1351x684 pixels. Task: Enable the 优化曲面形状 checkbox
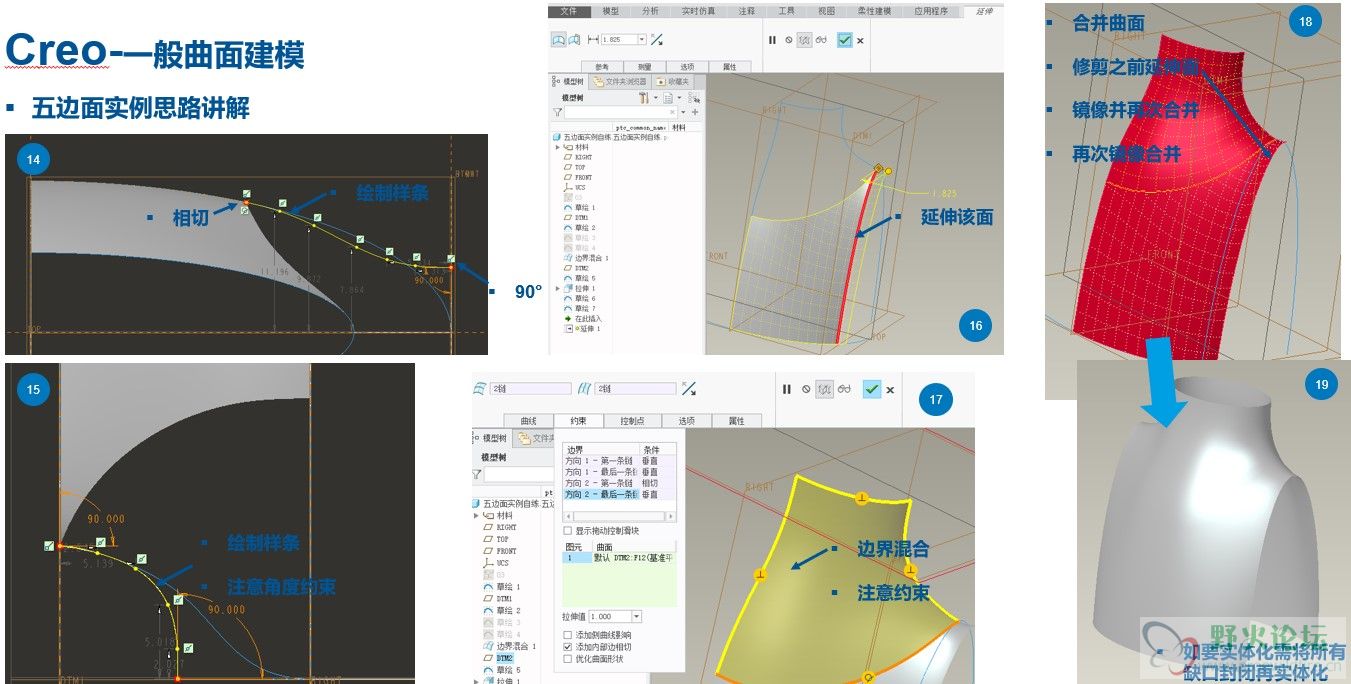pyautogui.click(x=568, y=659)
